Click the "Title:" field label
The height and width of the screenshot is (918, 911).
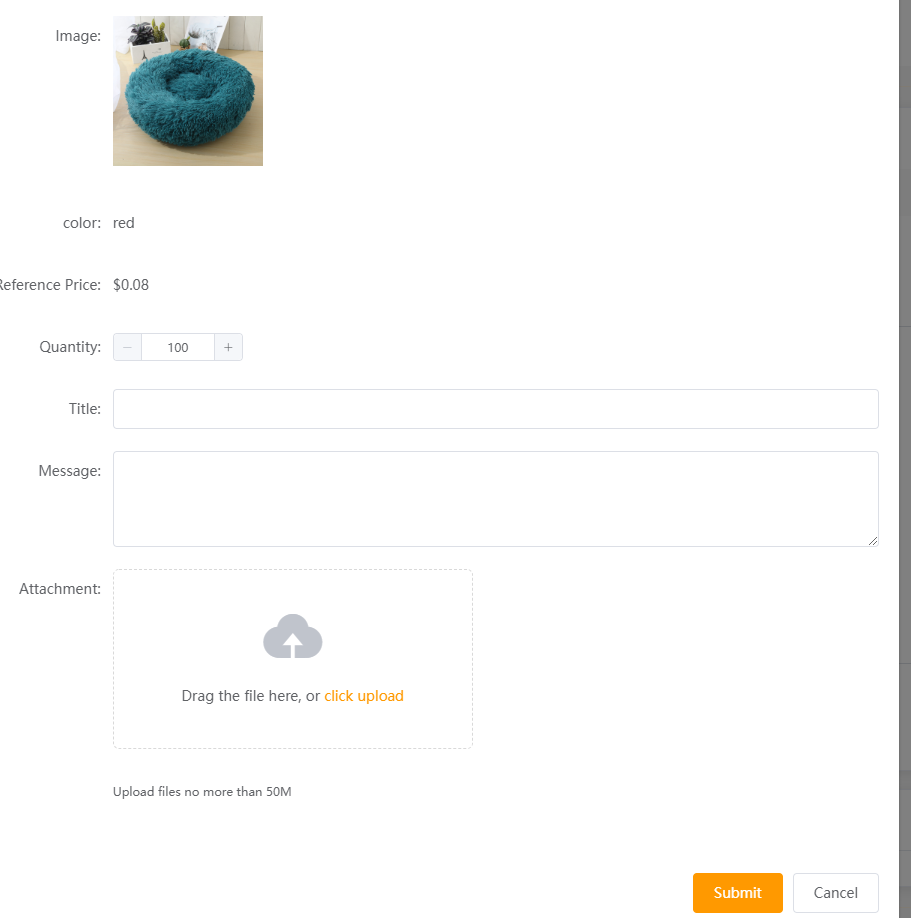point(85,409)
